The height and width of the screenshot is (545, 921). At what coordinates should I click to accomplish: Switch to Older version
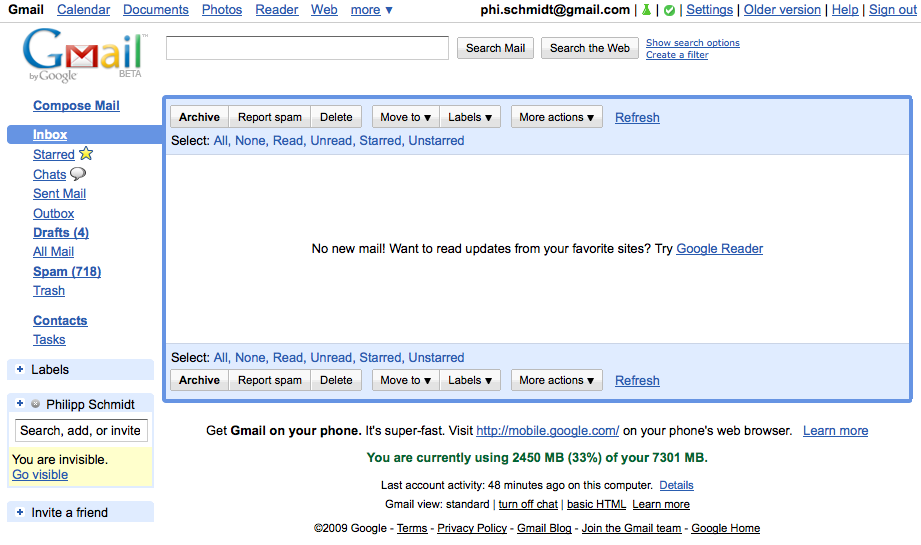point(782,10)
